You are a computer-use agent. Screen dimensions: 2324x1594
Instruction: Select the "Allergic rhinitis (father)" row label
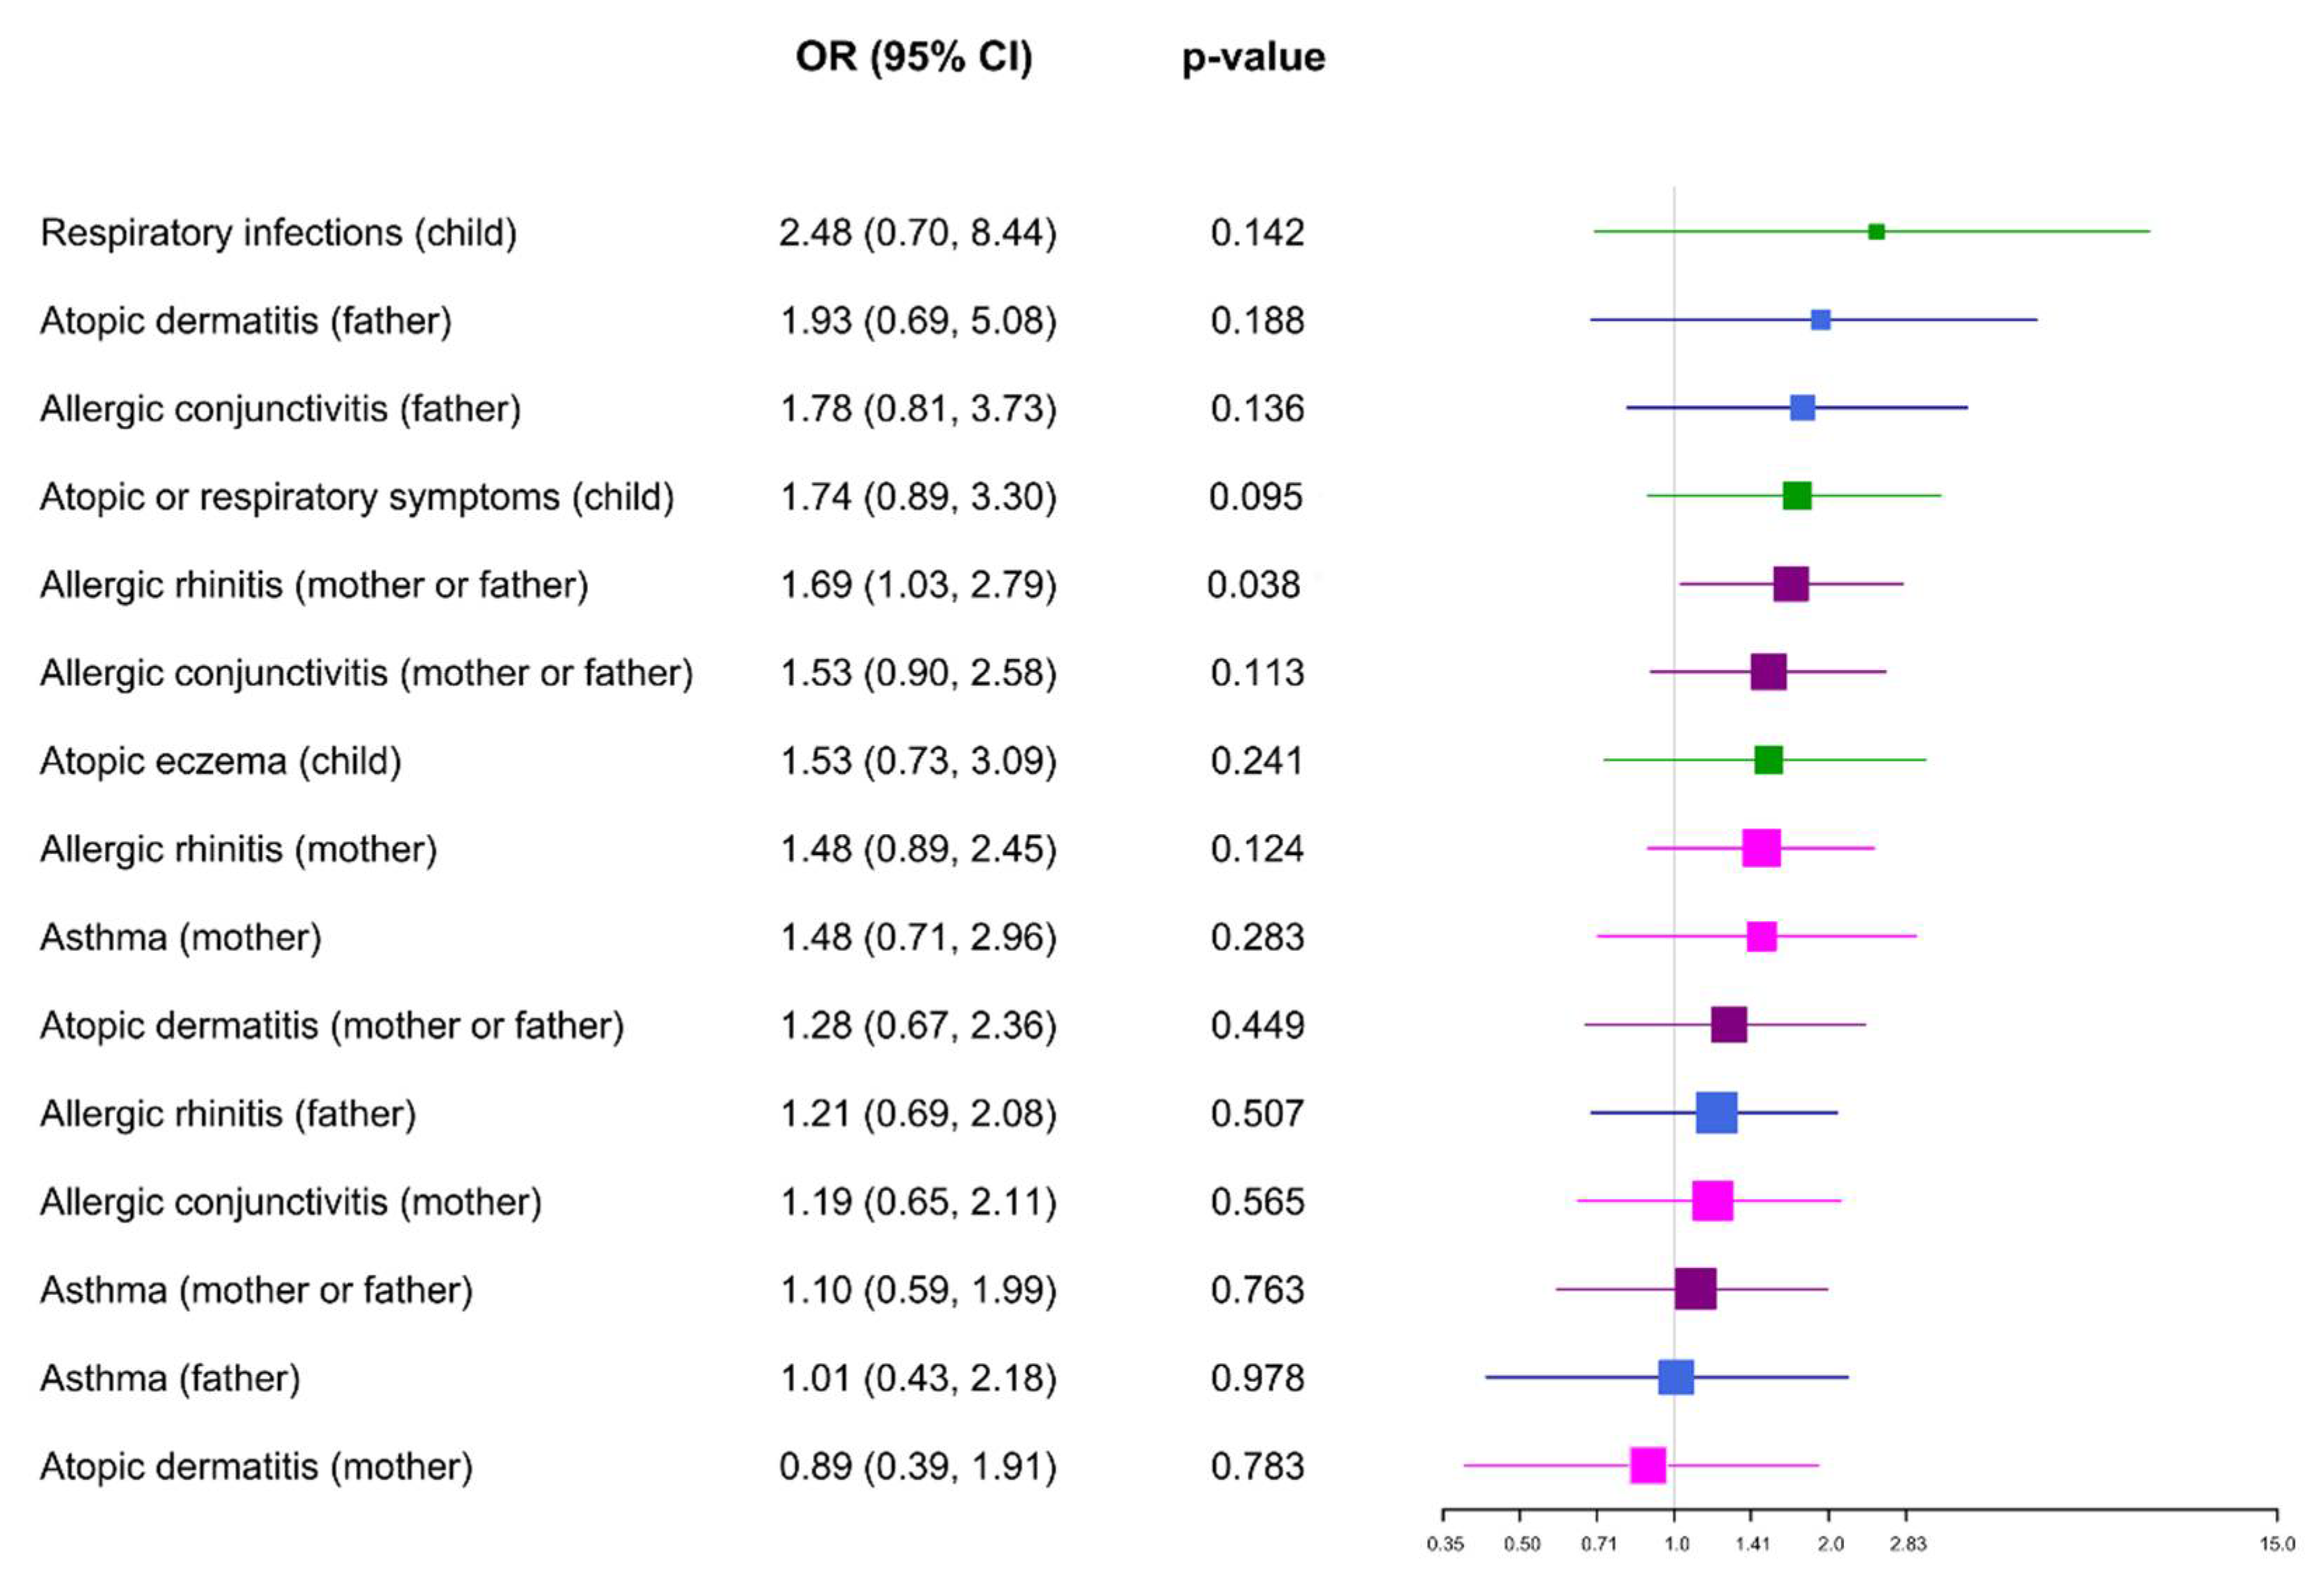[228, 1114]
